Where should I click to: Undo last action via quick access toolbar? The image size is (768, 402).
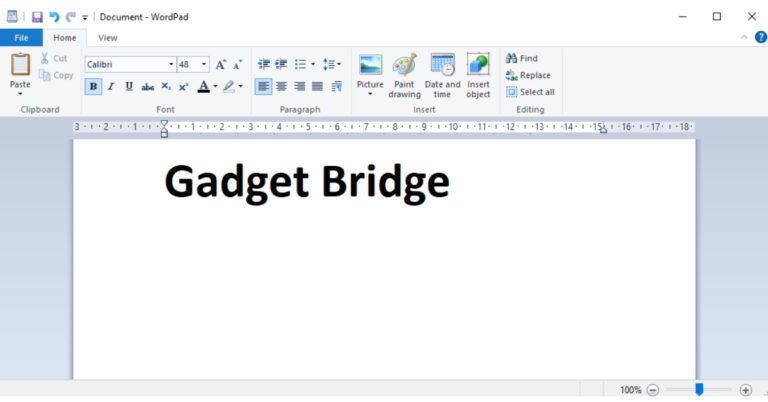pos(54,17)
